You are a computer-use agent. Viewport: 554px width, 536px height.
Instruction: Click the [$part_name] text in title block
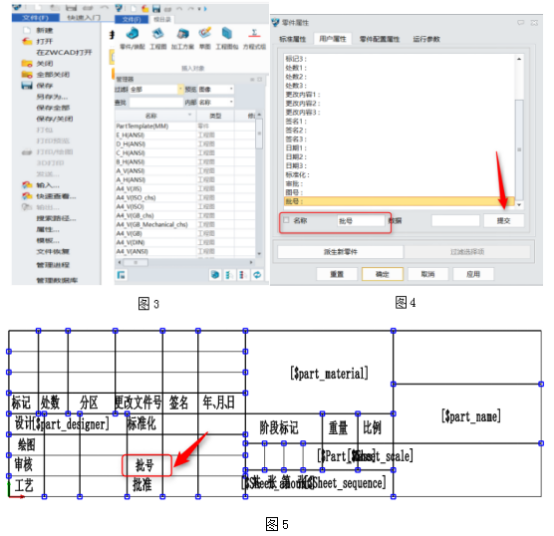click(471, 416)
